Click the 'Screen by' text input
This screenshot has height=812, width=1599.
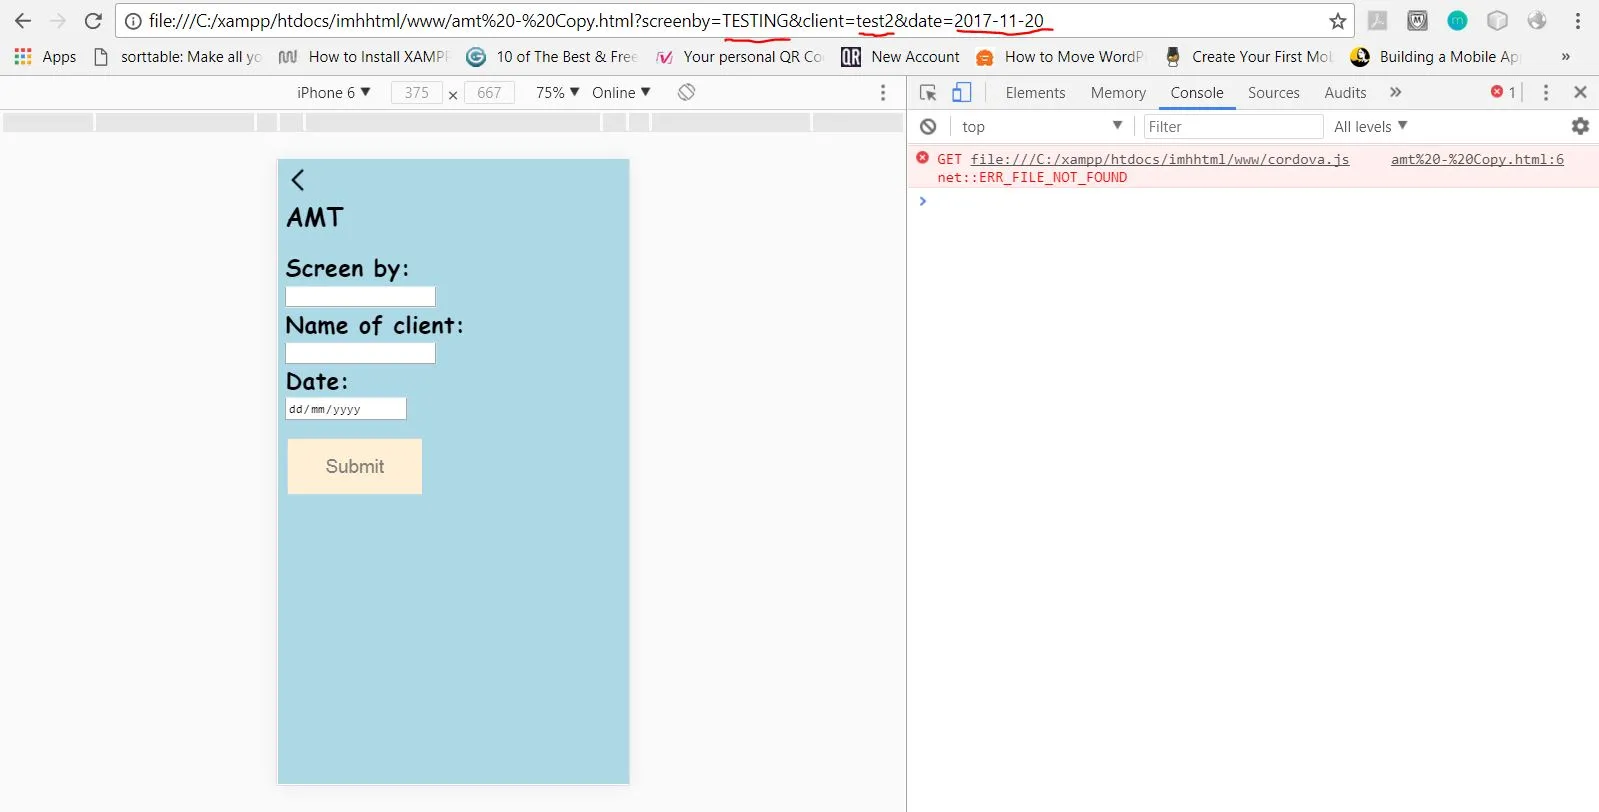click(x=360, y=297)
